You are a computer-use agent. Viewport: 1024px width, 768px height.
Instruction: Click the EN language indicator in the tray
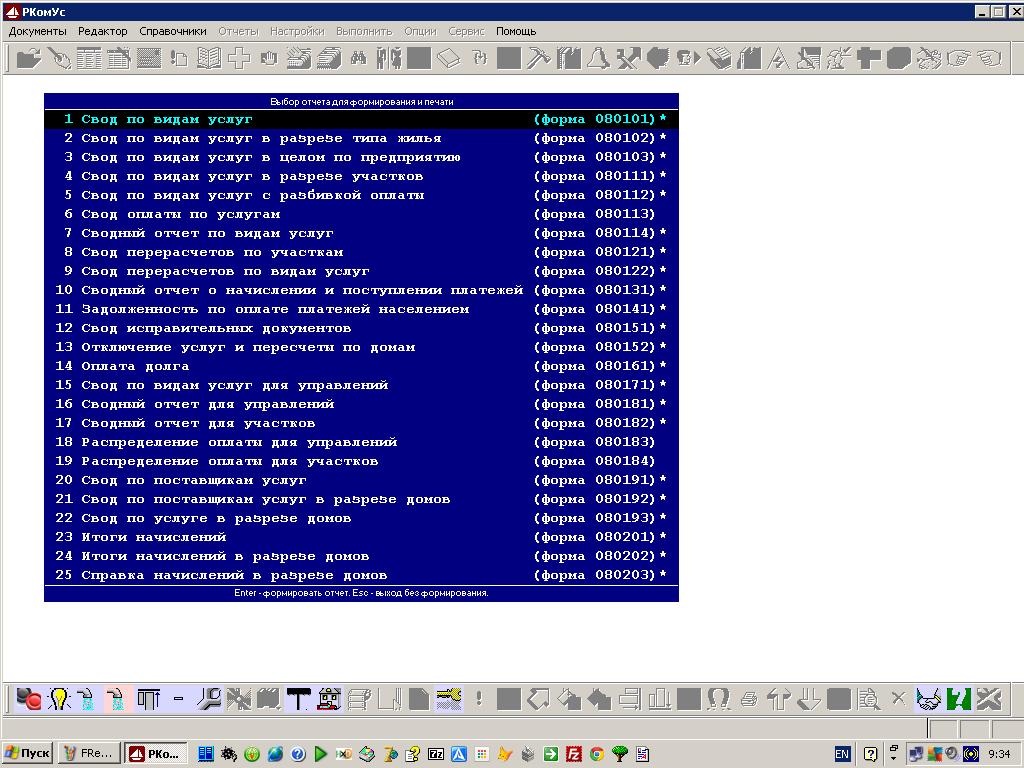[x=842, y=754]
